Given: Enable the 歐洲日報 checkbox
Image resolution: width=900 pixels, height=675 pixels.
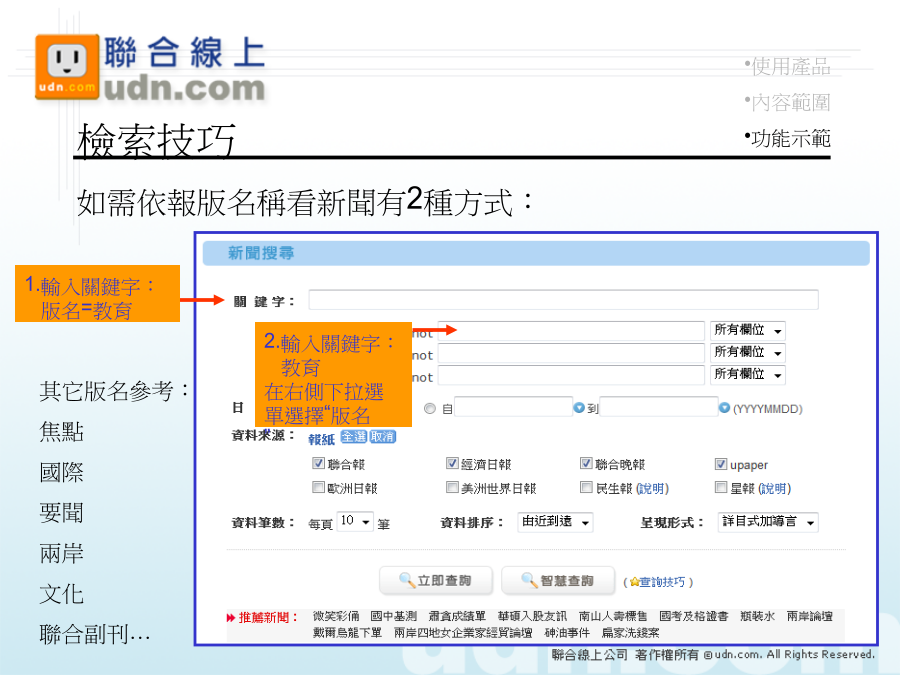Looking at the screenshot, I should tap(318, 487).
